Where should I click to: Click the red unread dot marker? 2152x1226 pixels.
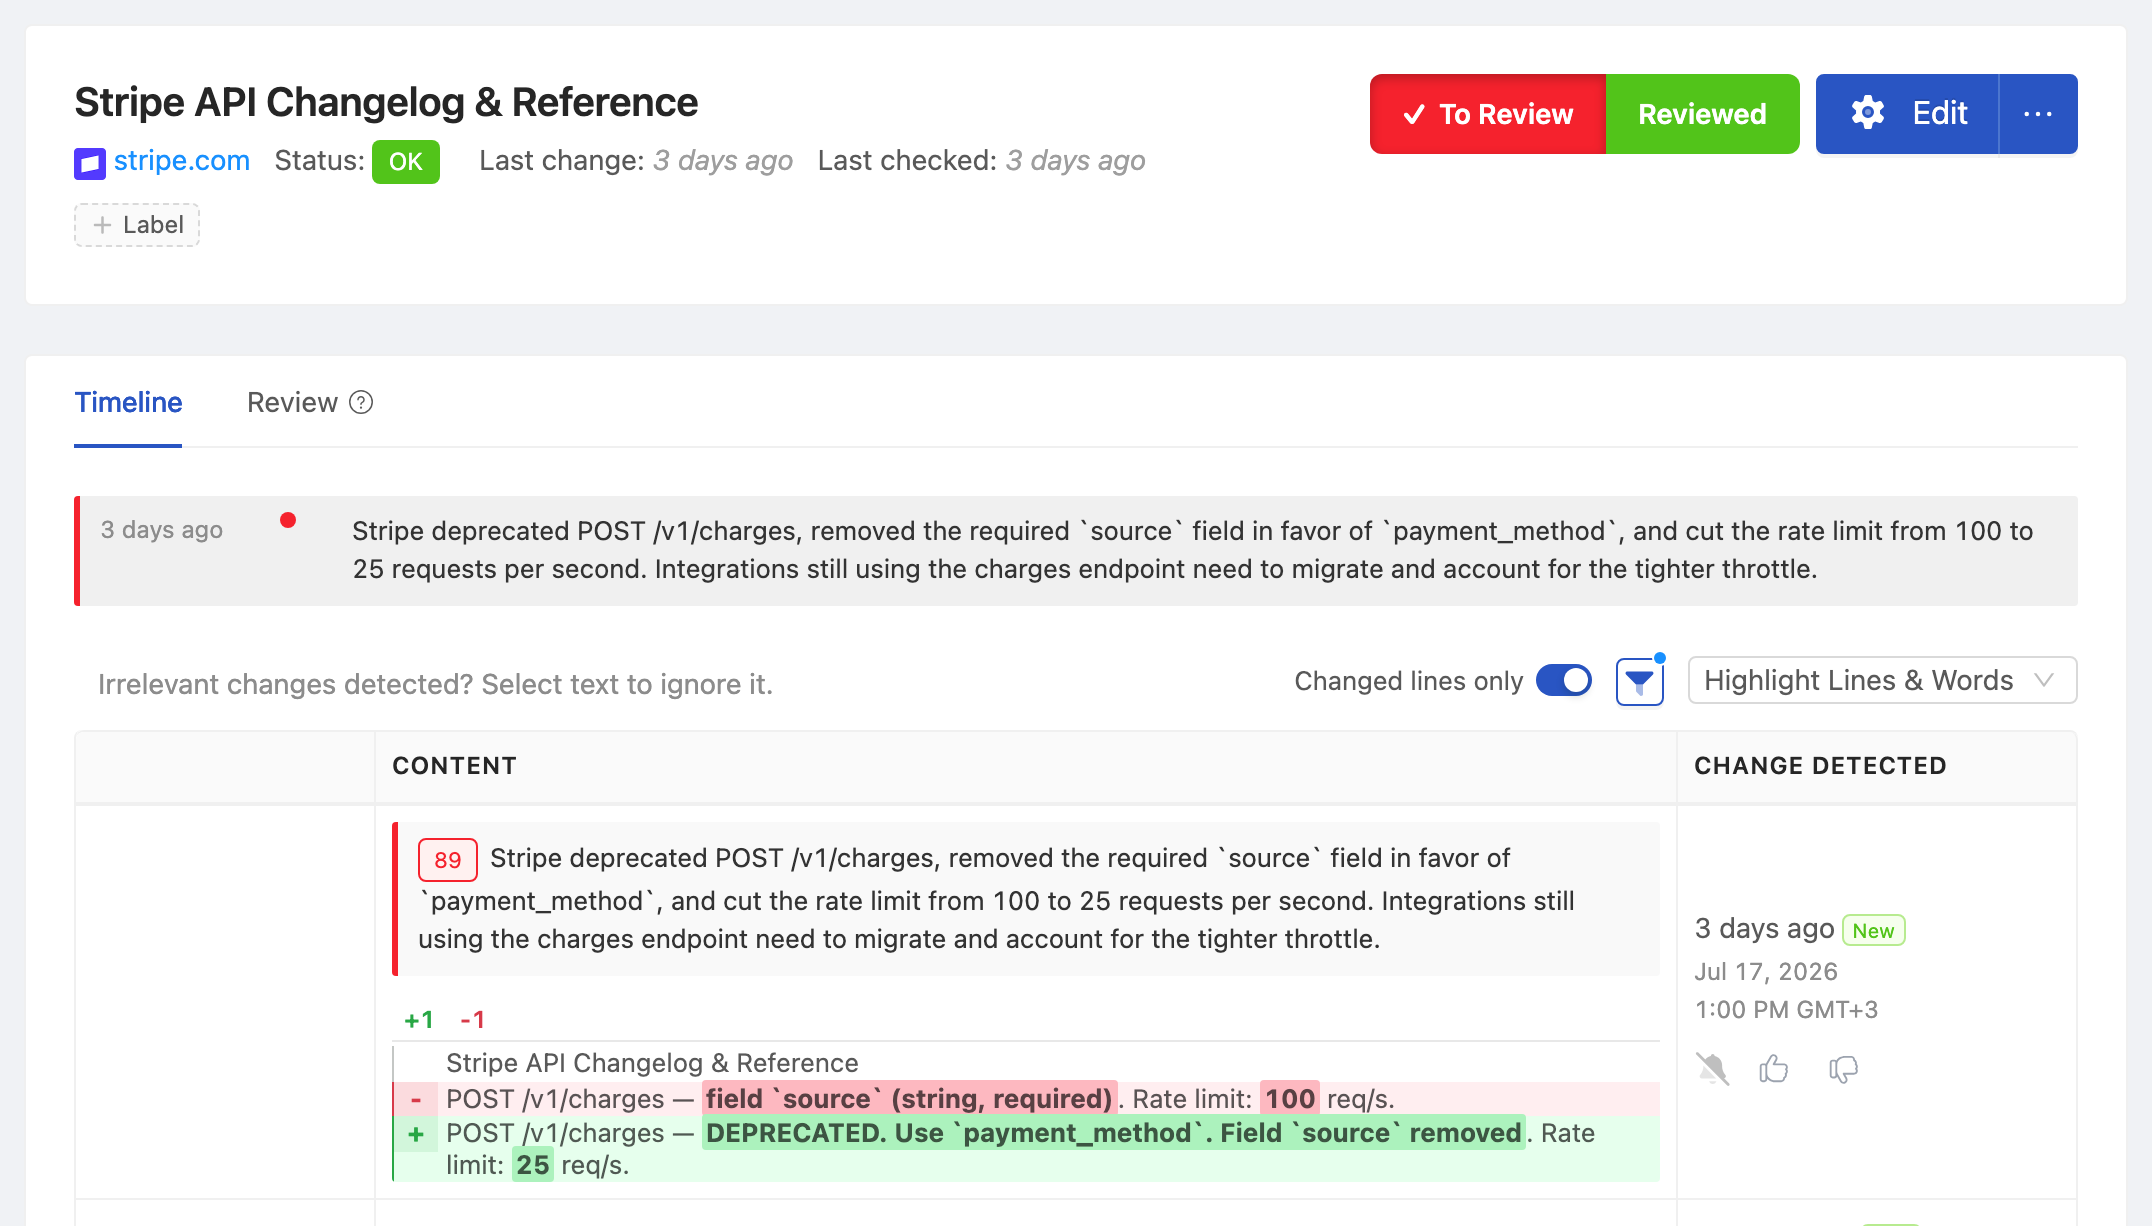(x=288, y=520)
